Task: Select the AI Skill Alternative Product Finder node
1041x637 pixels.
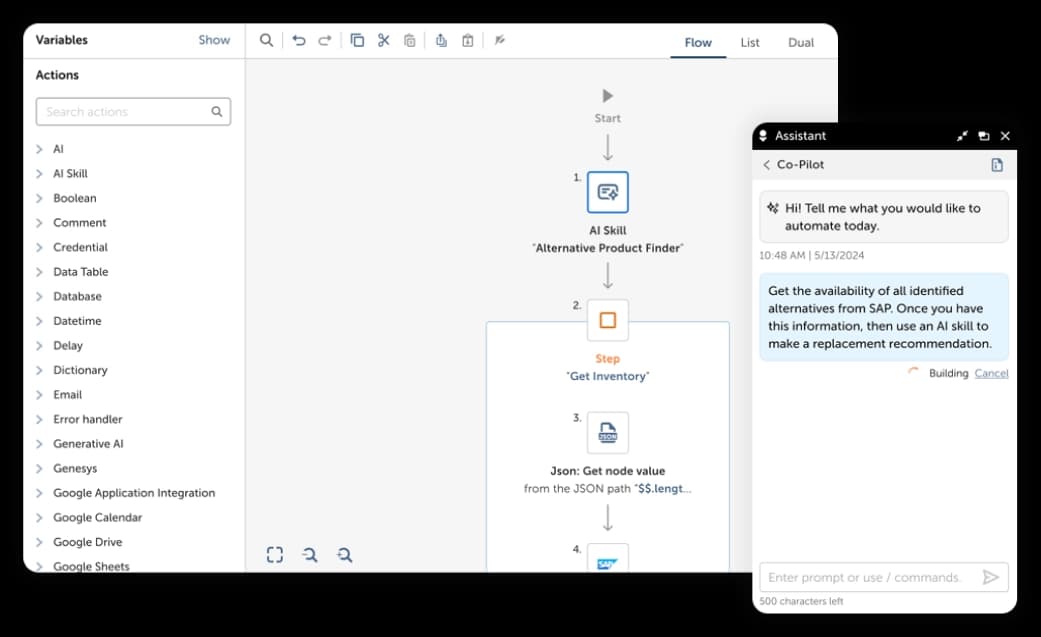Action: pyautogui.click(x=607, y=192)
